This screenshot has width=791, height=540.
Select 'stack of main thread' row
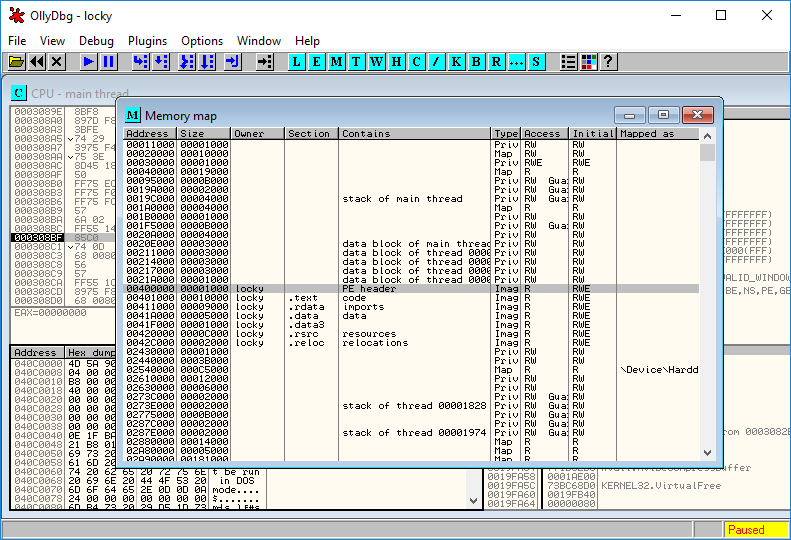coord(411,199)
